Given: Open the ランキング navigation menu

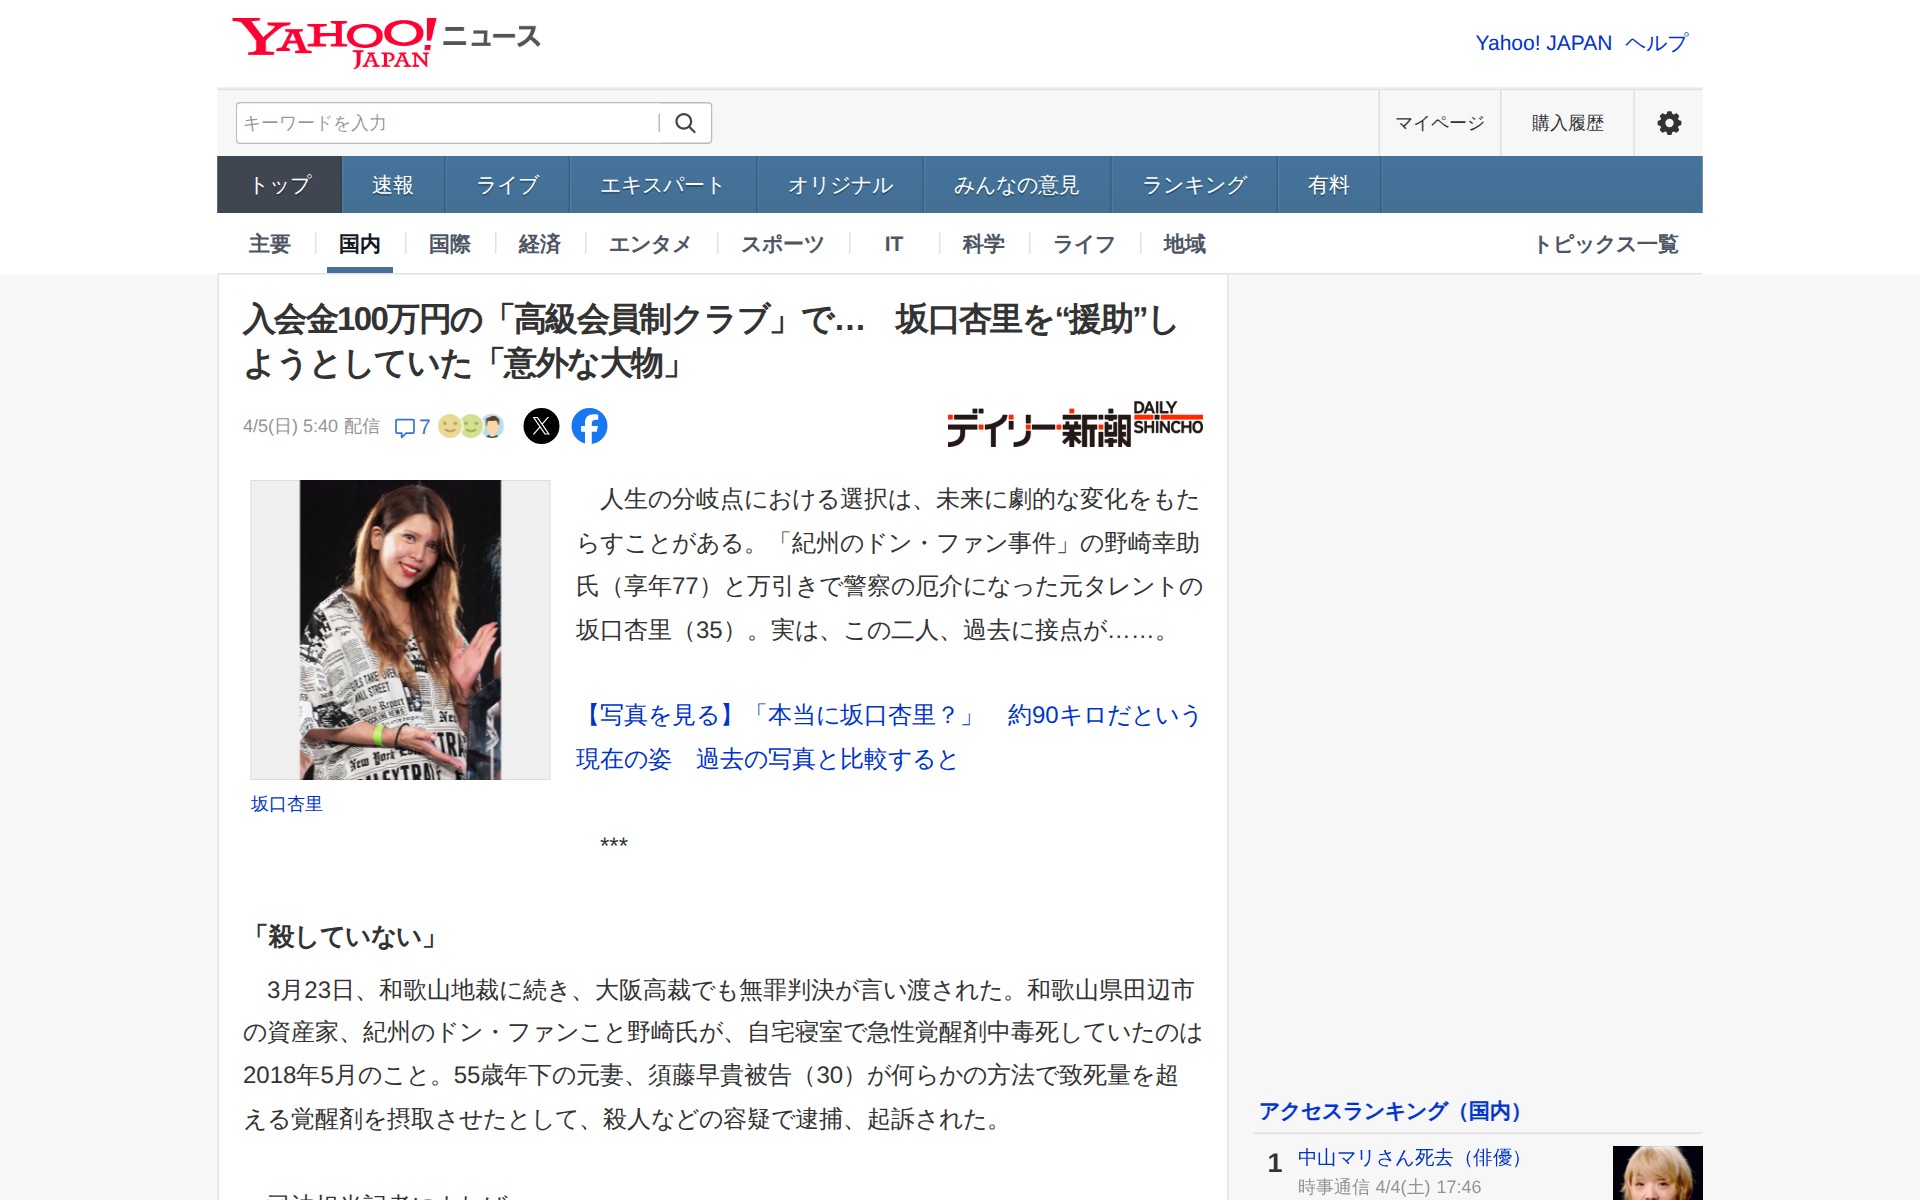Looking at the screenshot, I should (x=1193, y=184).
